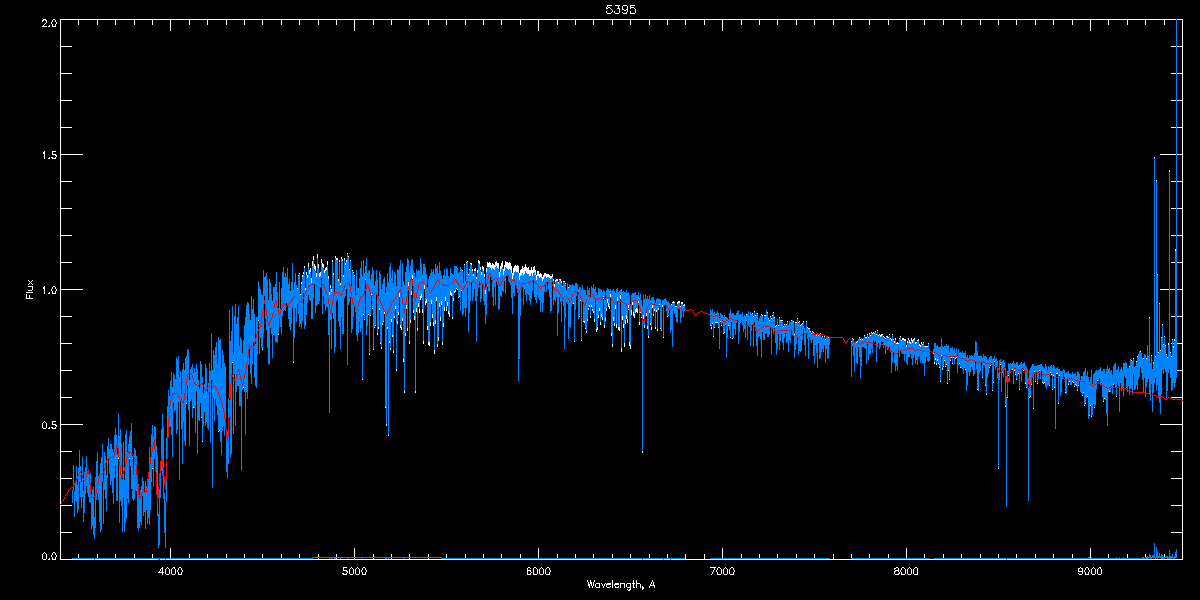Image resolution: width=1200 pixels, height=600 pixels.
Task: Select the 8000 x-axis tick label
Action: [906, 571]
